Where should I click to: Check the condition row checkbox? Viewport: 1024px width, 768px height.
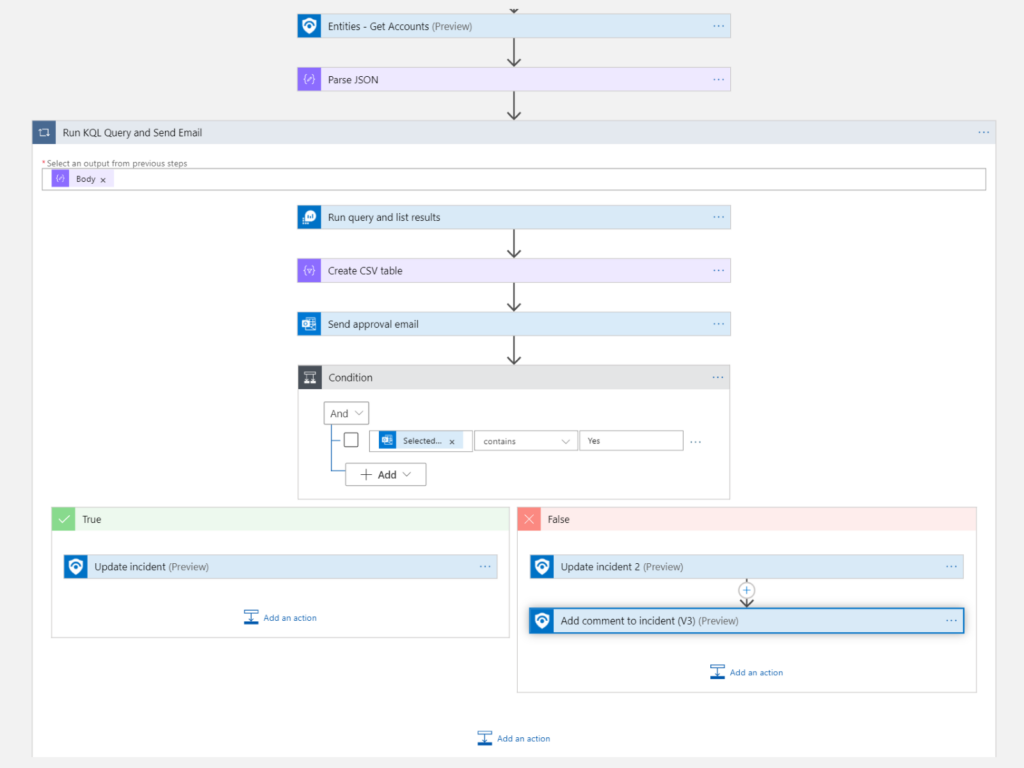tap(351, 440)
